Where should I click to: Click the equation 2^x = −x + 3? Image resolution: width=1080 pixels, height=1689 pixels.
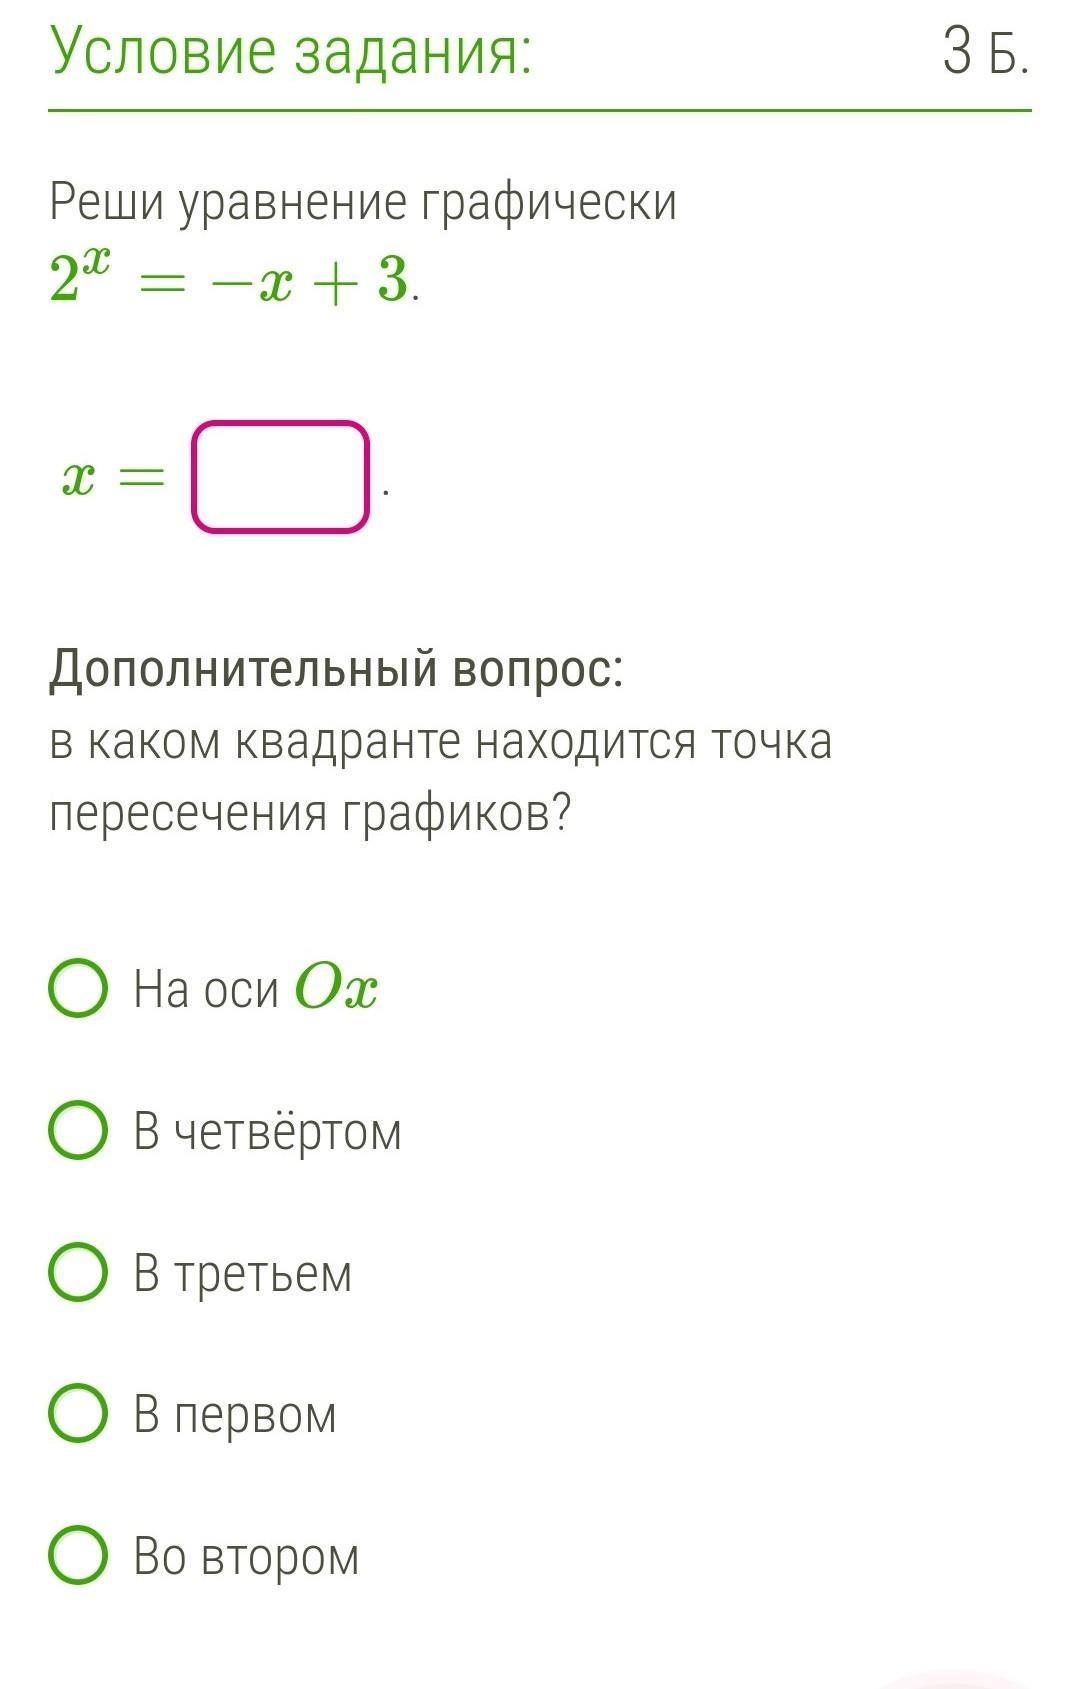point(232,279)
